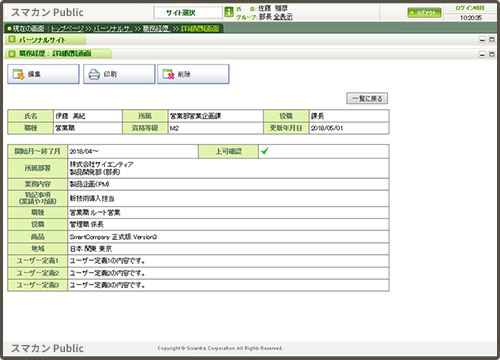
Task: Select the 製品企画(PM) value
Action: point(228,184)
